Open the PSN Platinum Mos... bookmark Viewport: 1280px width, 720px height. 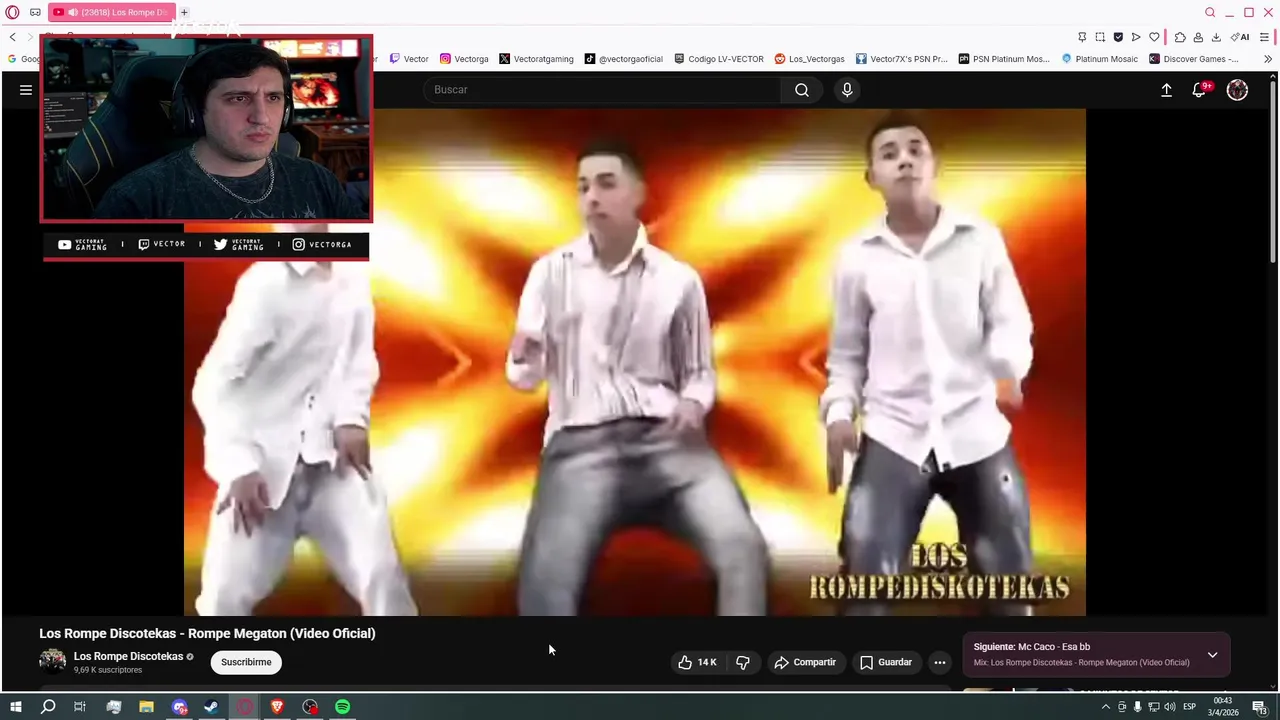point(1004,59)
